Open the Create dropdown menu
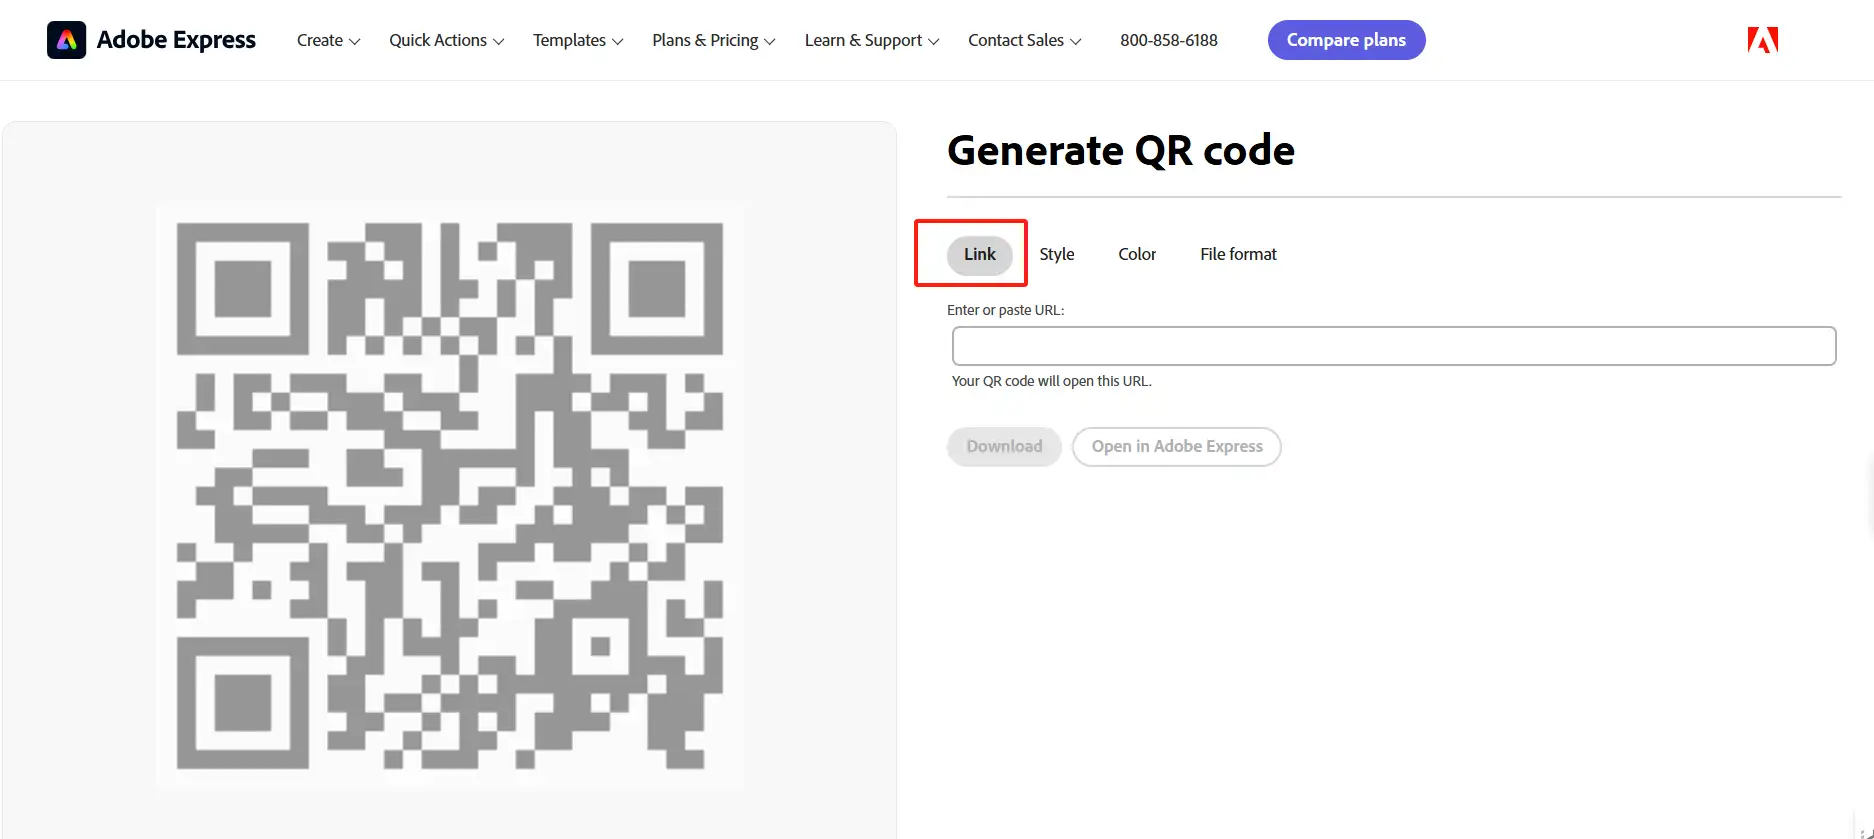This screenshot has width=1874, height=839. pyautogui.click(x=328, y=40)
